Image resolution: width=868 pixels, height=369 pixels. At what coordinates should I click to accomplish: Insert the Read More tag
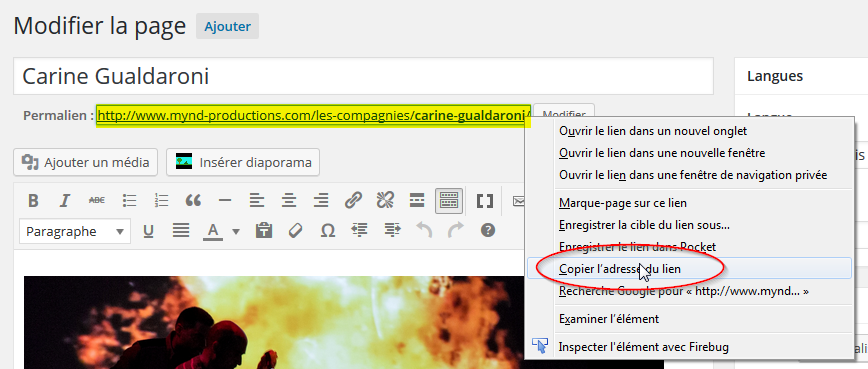(416, 200)
